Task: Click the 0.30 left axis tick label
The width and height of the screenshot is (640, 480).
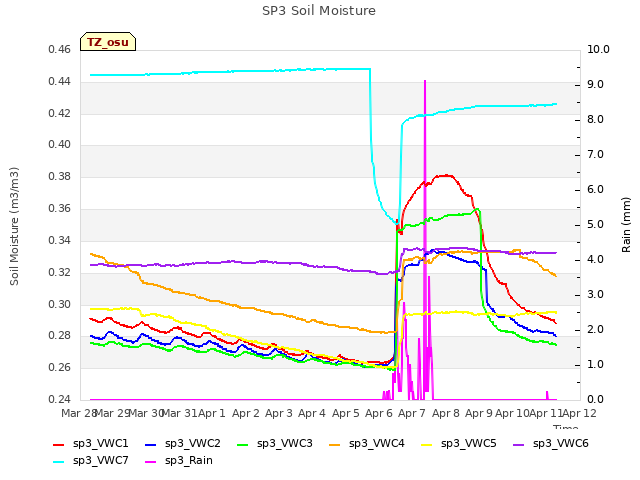Action: 60,304
